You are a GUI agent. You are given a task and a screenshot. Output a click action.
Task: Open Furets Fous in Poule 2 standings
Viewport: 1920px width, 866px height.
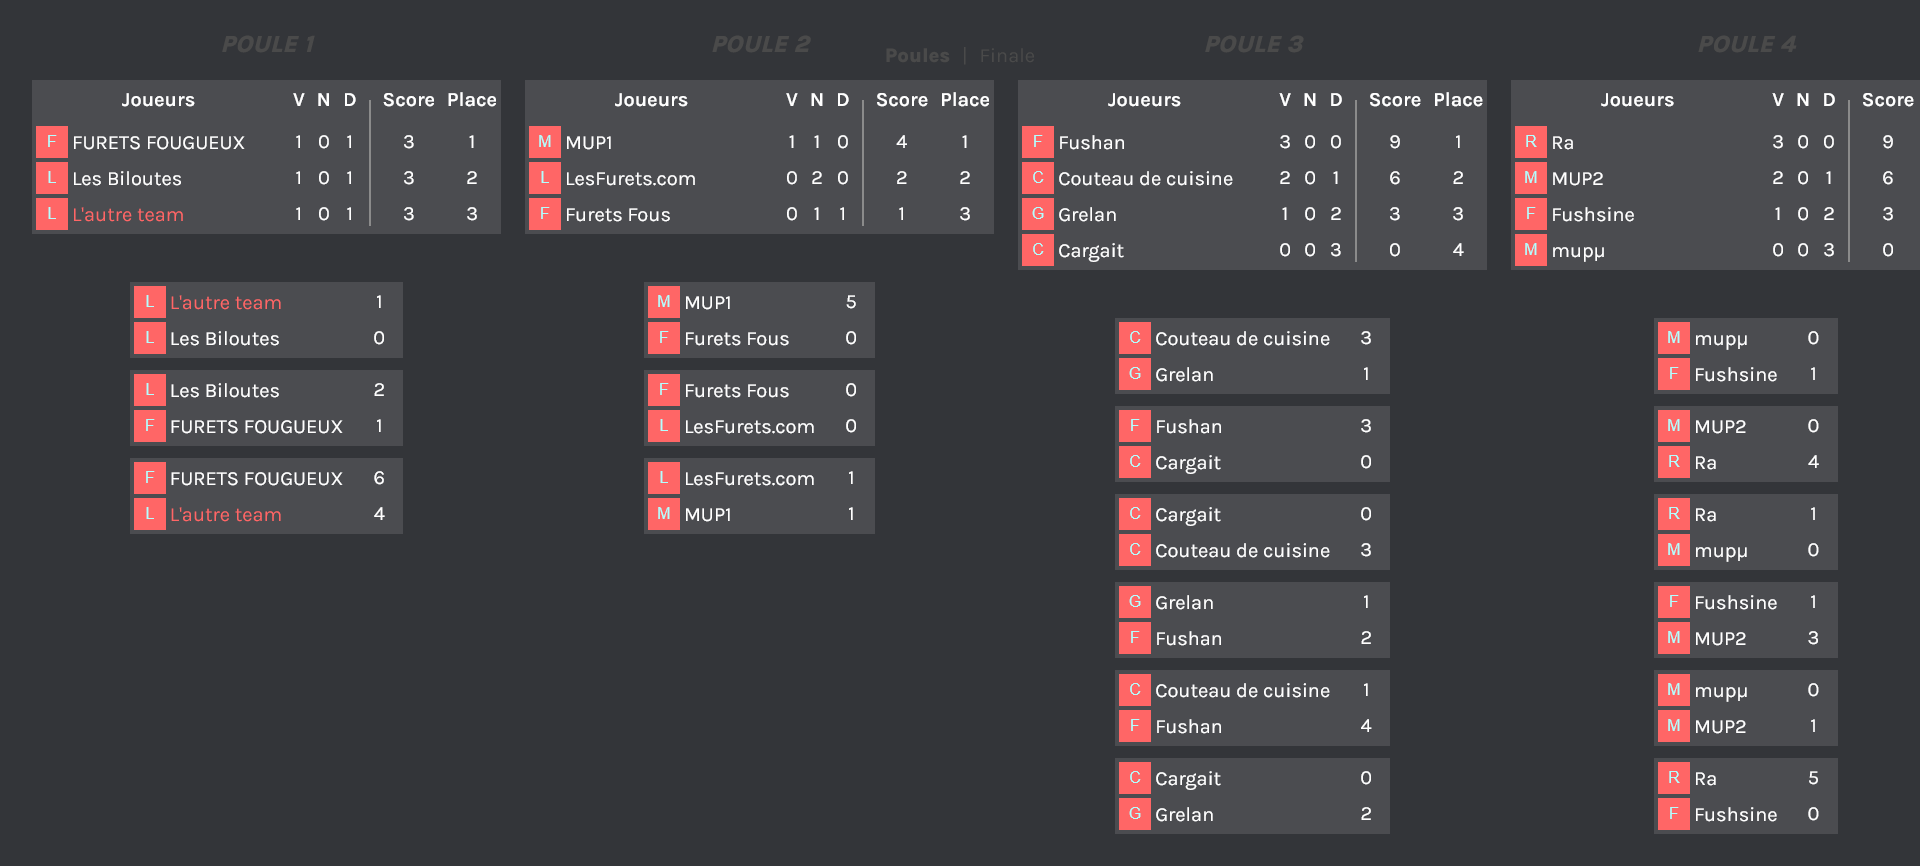(x=617, y=215)
